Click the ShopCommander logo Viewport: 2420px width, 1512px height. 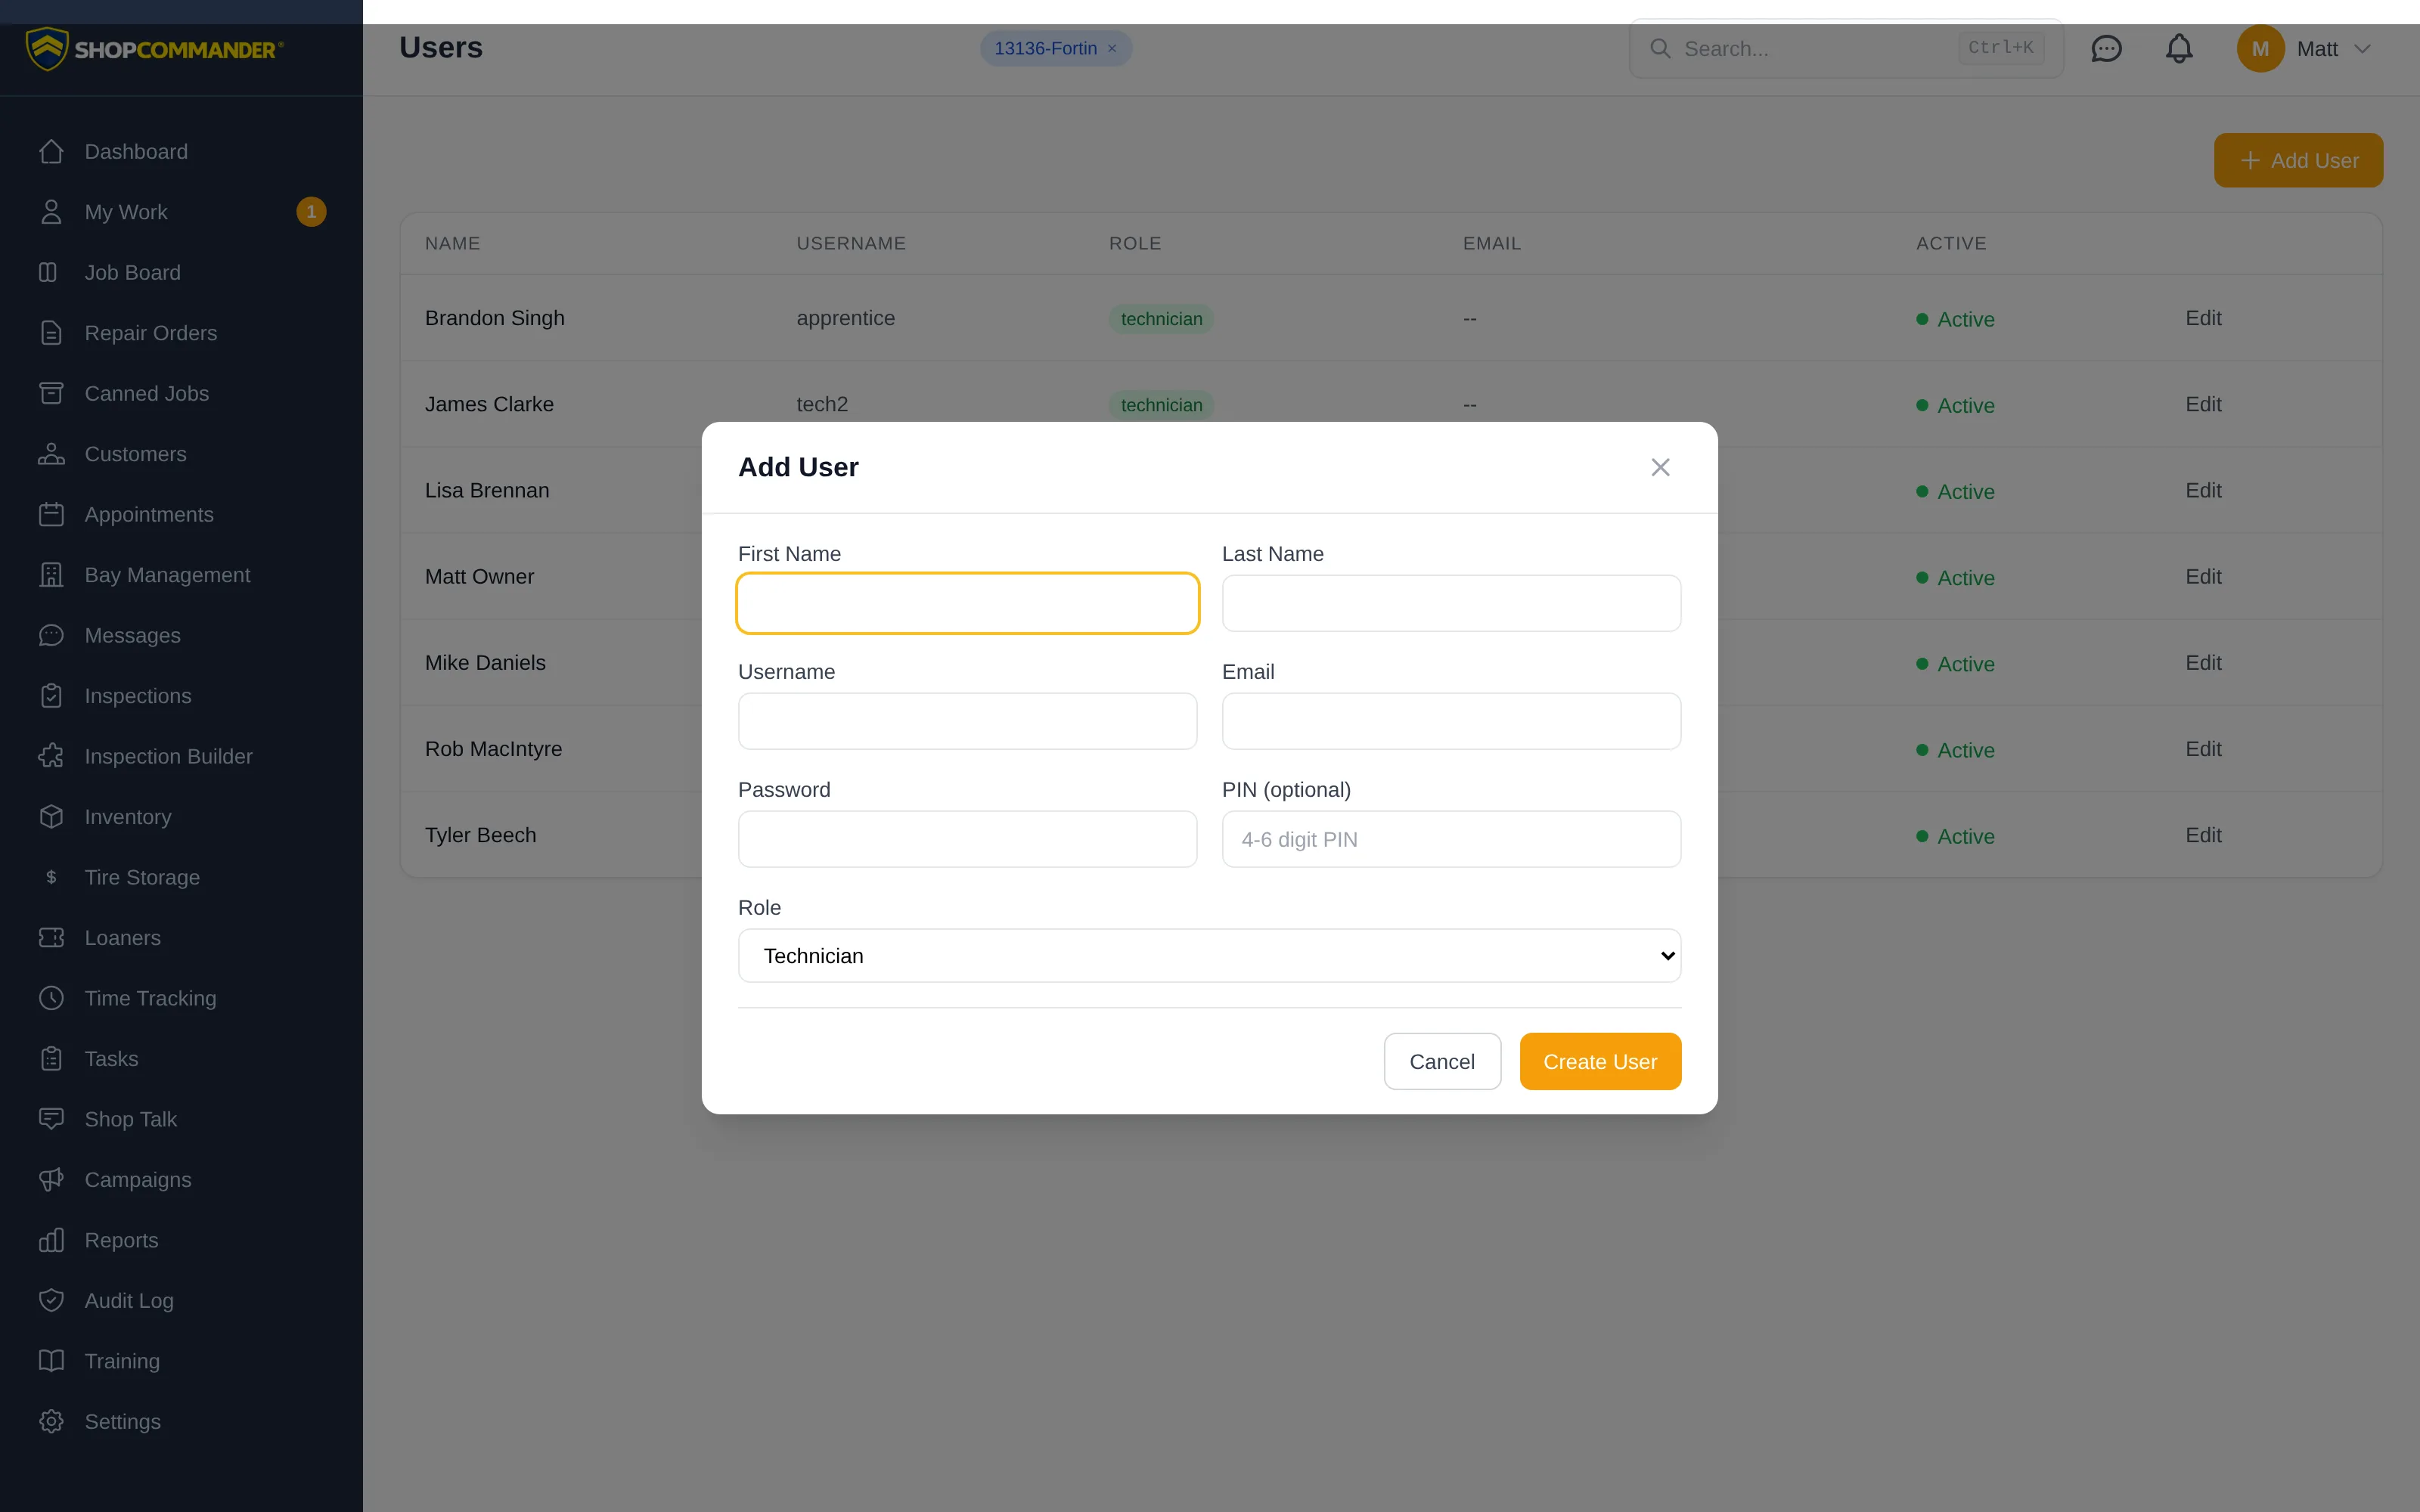coord(154,49)
